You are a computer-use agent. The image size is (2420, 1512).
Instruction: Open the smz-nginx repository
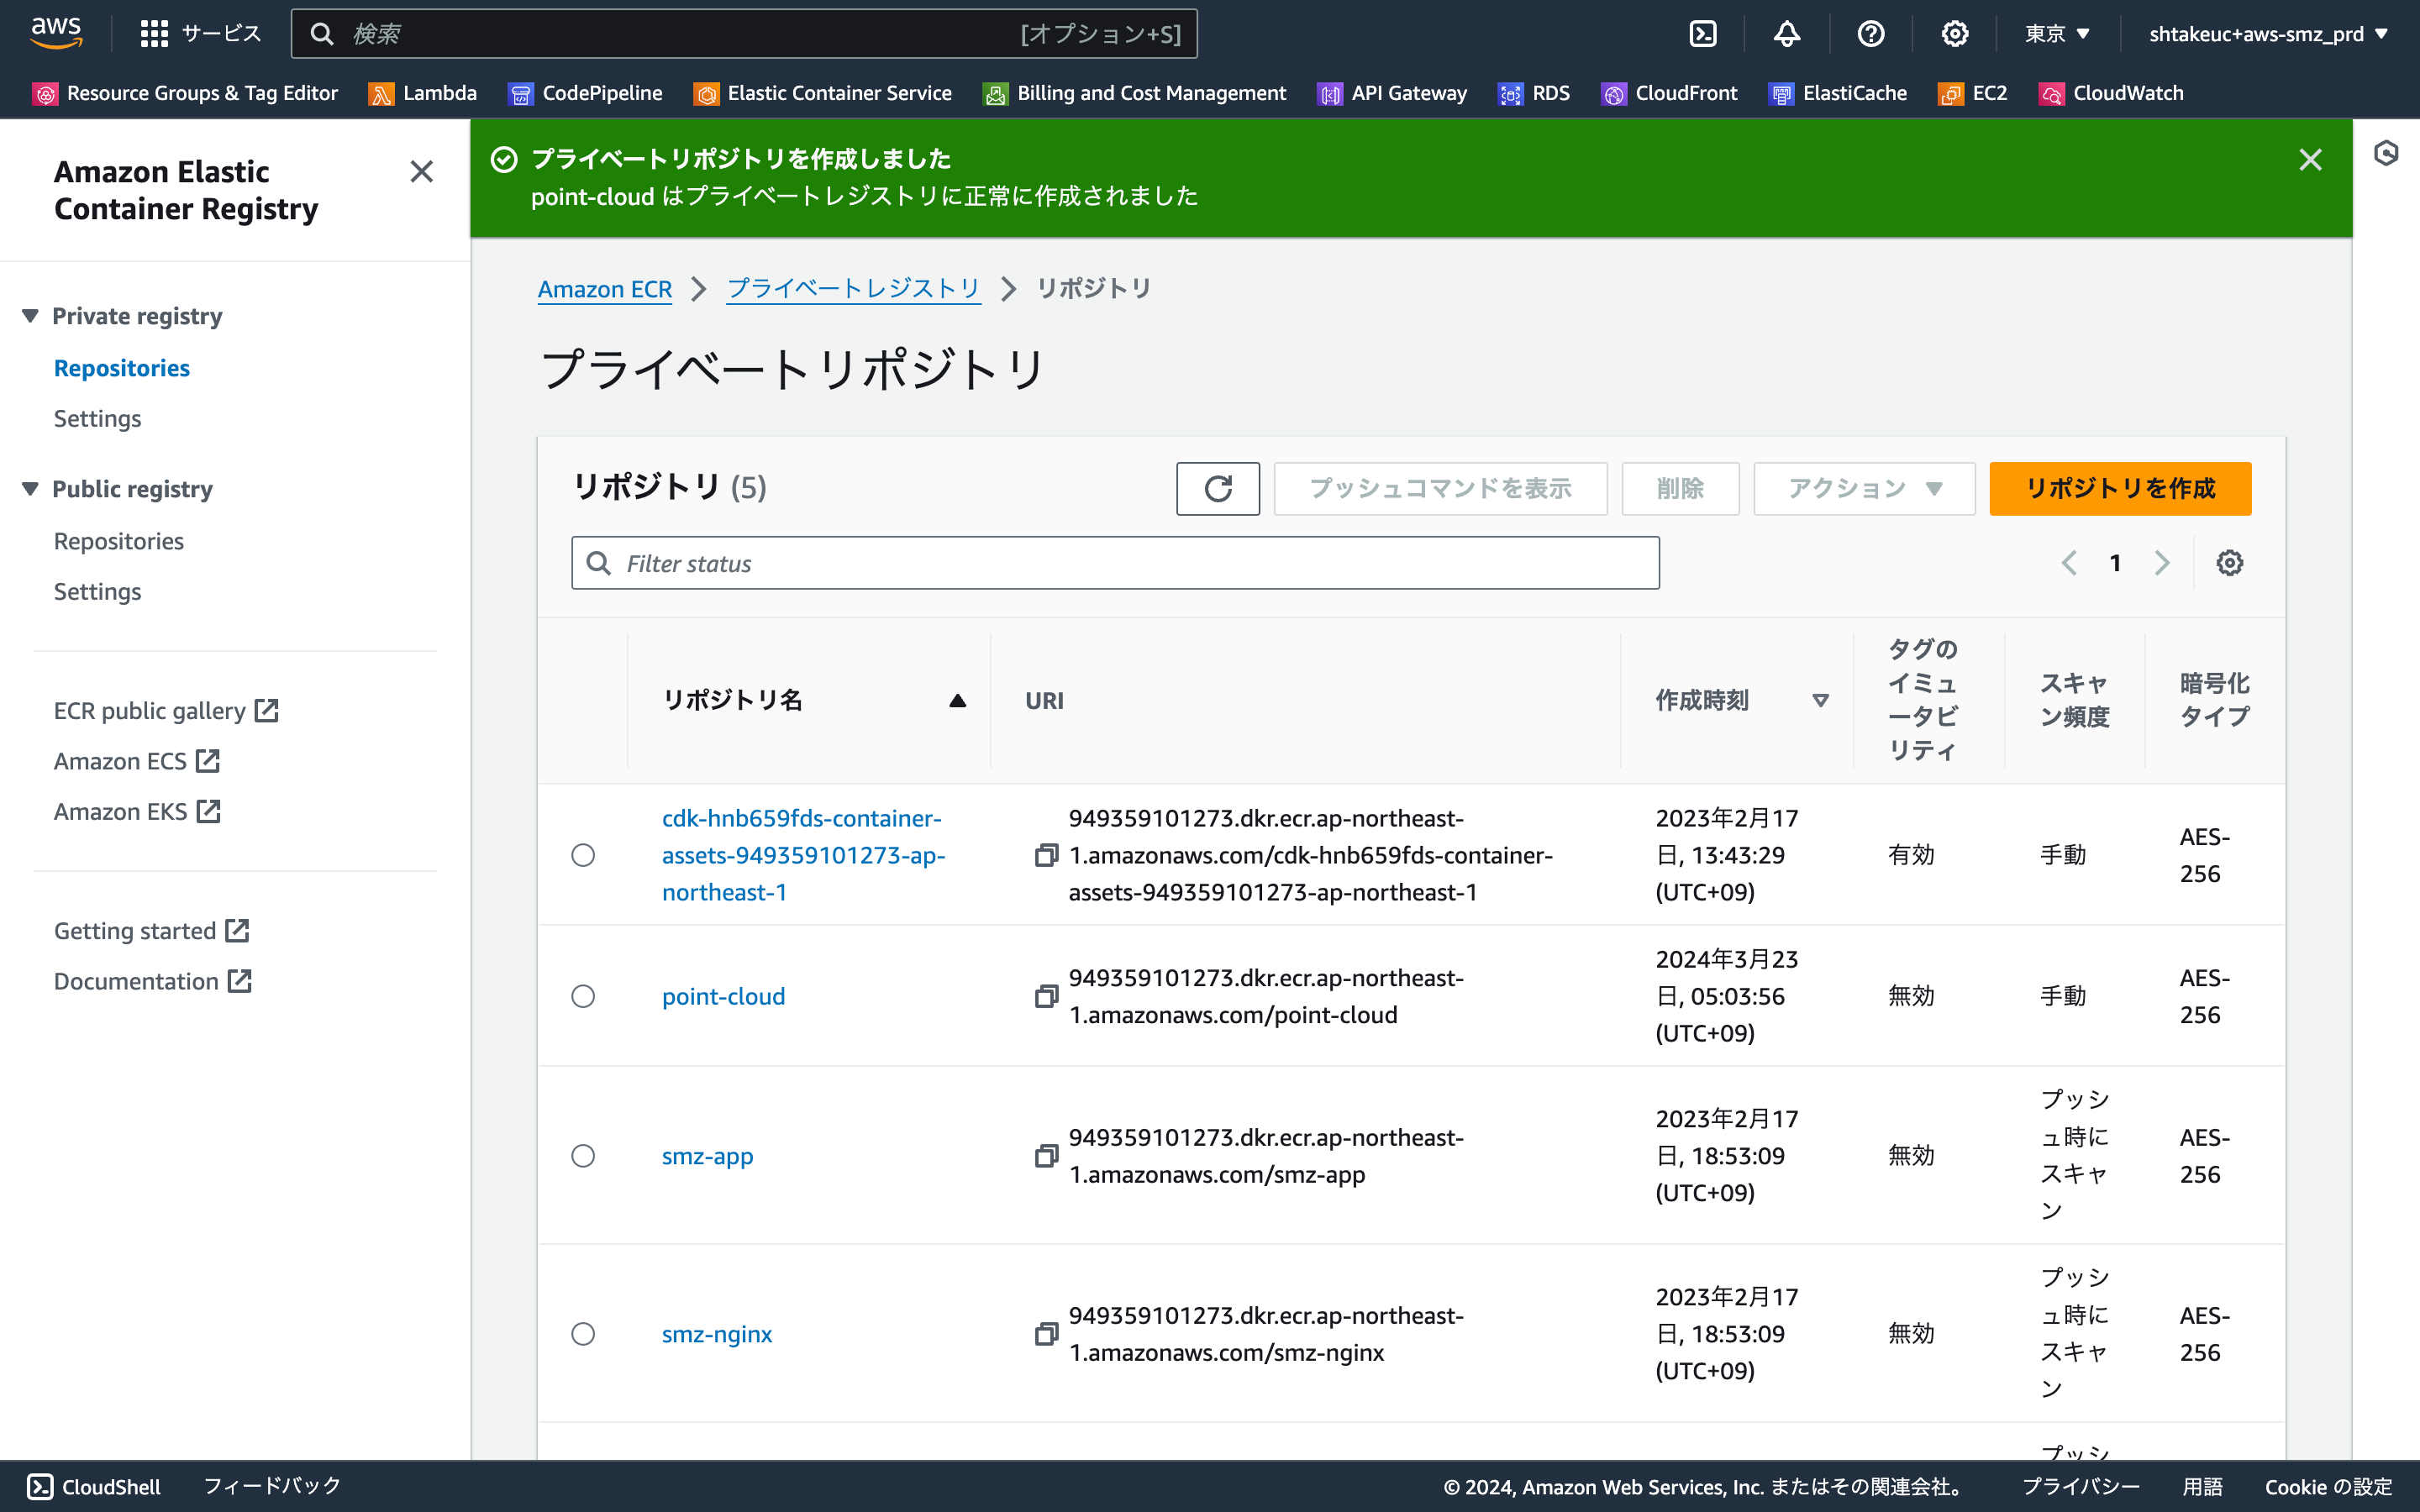[717, 1334]
